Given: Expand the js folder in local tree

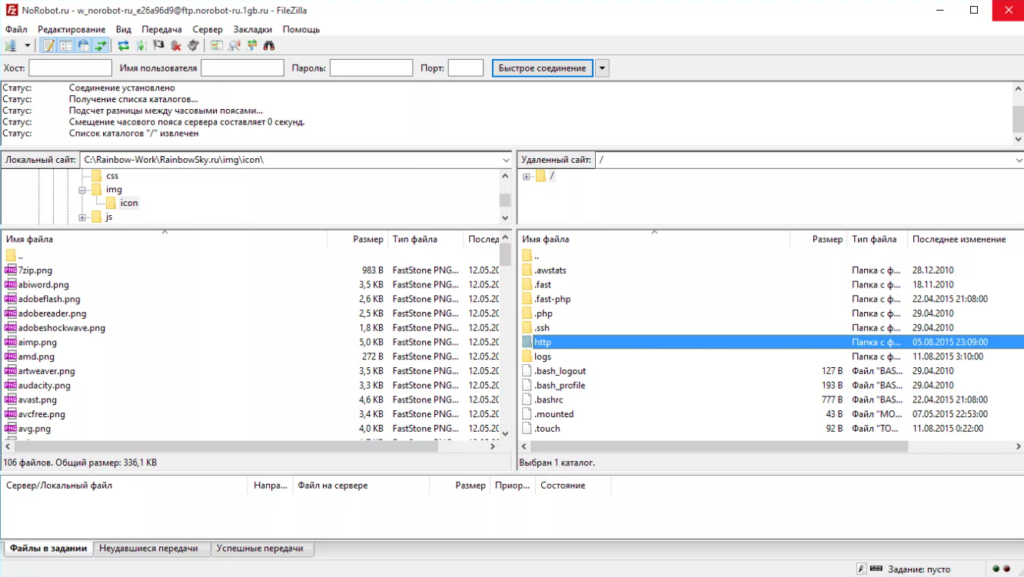Looking at the screenshot, I should pyautogui.click(x=82, y=217).
